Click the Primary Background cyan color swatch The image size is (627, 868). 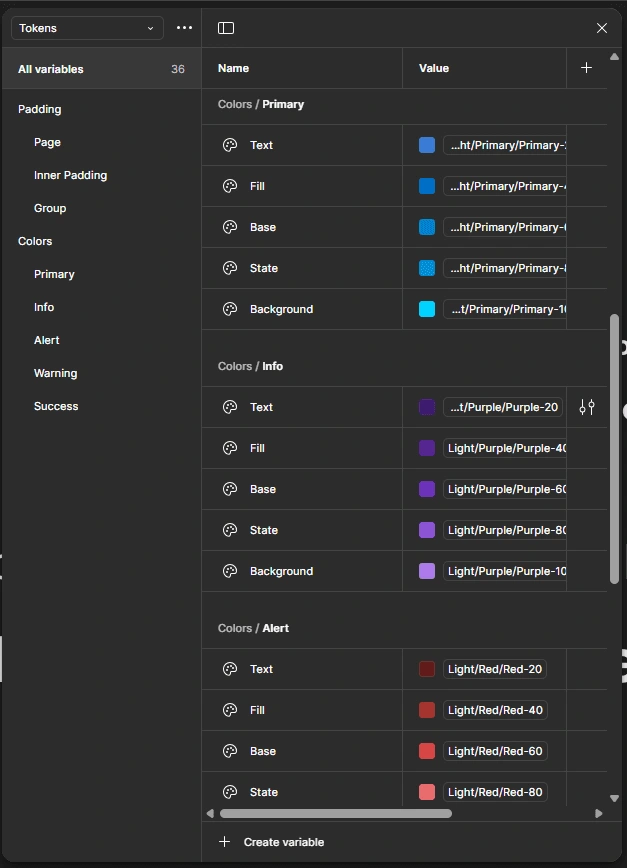pyautogui.click(x=427, y=309)
